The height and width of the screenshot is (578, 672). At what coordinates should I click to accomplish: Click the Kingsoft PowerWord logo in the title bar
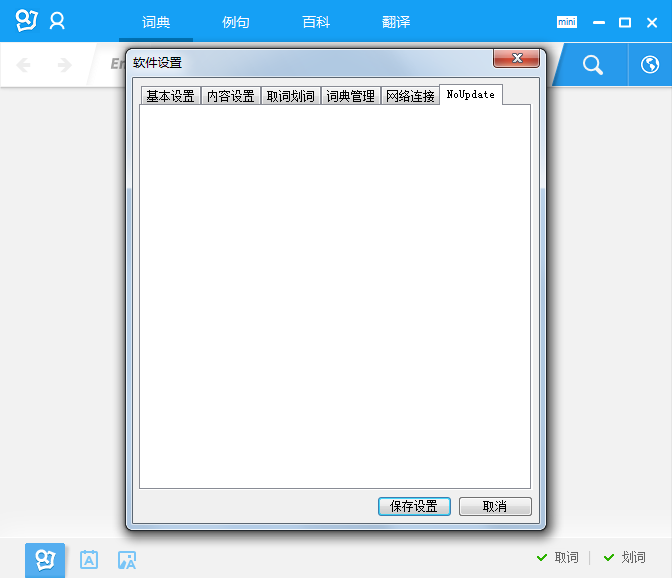pyautogui.click(x=27, y=21)
